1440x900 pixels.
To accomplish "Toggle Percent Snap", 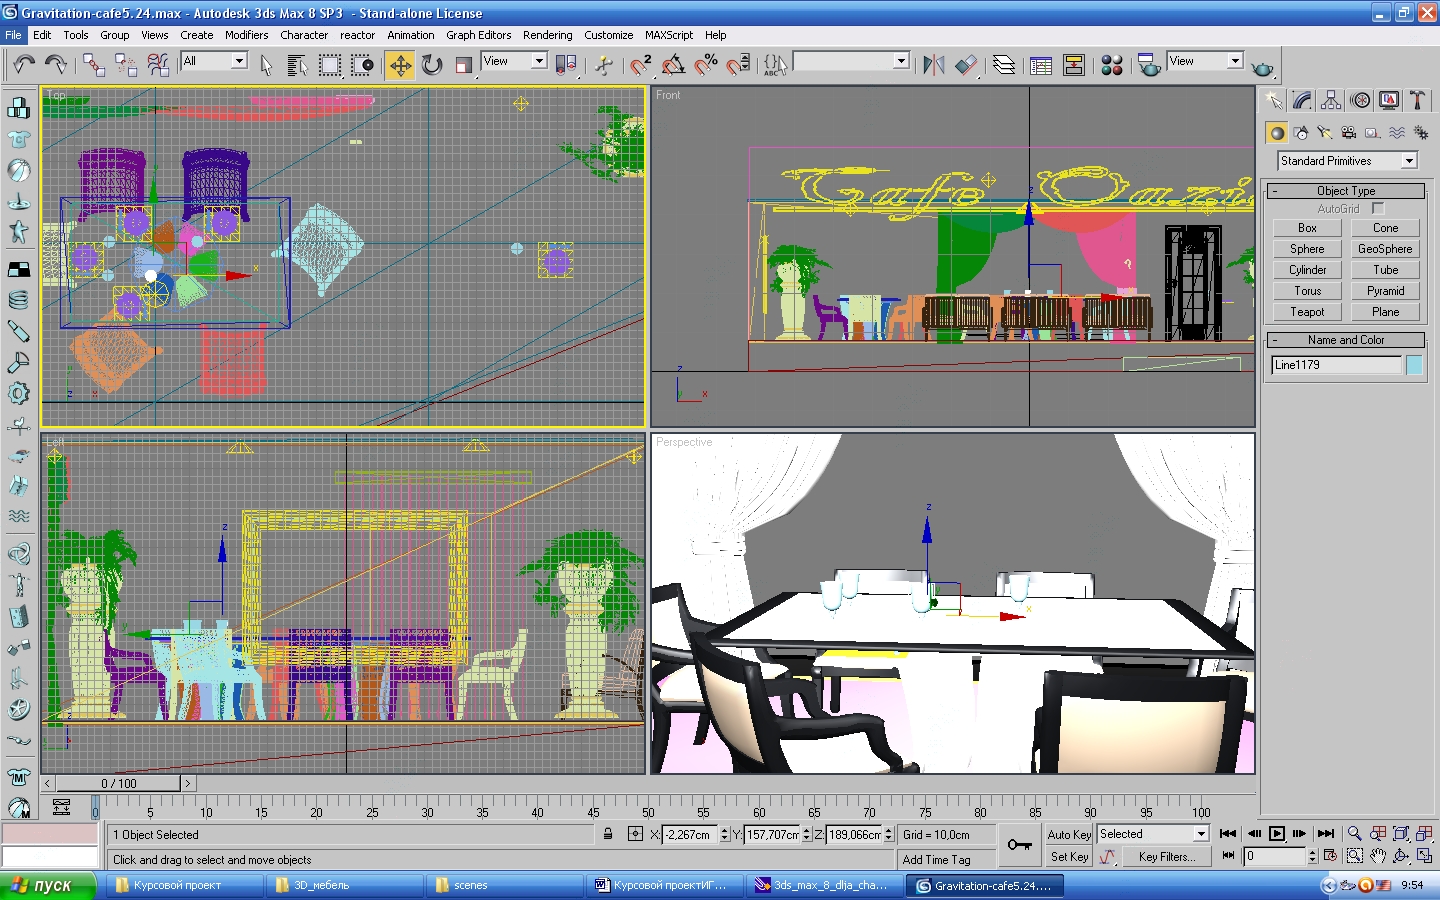I will tap(705, 65).
